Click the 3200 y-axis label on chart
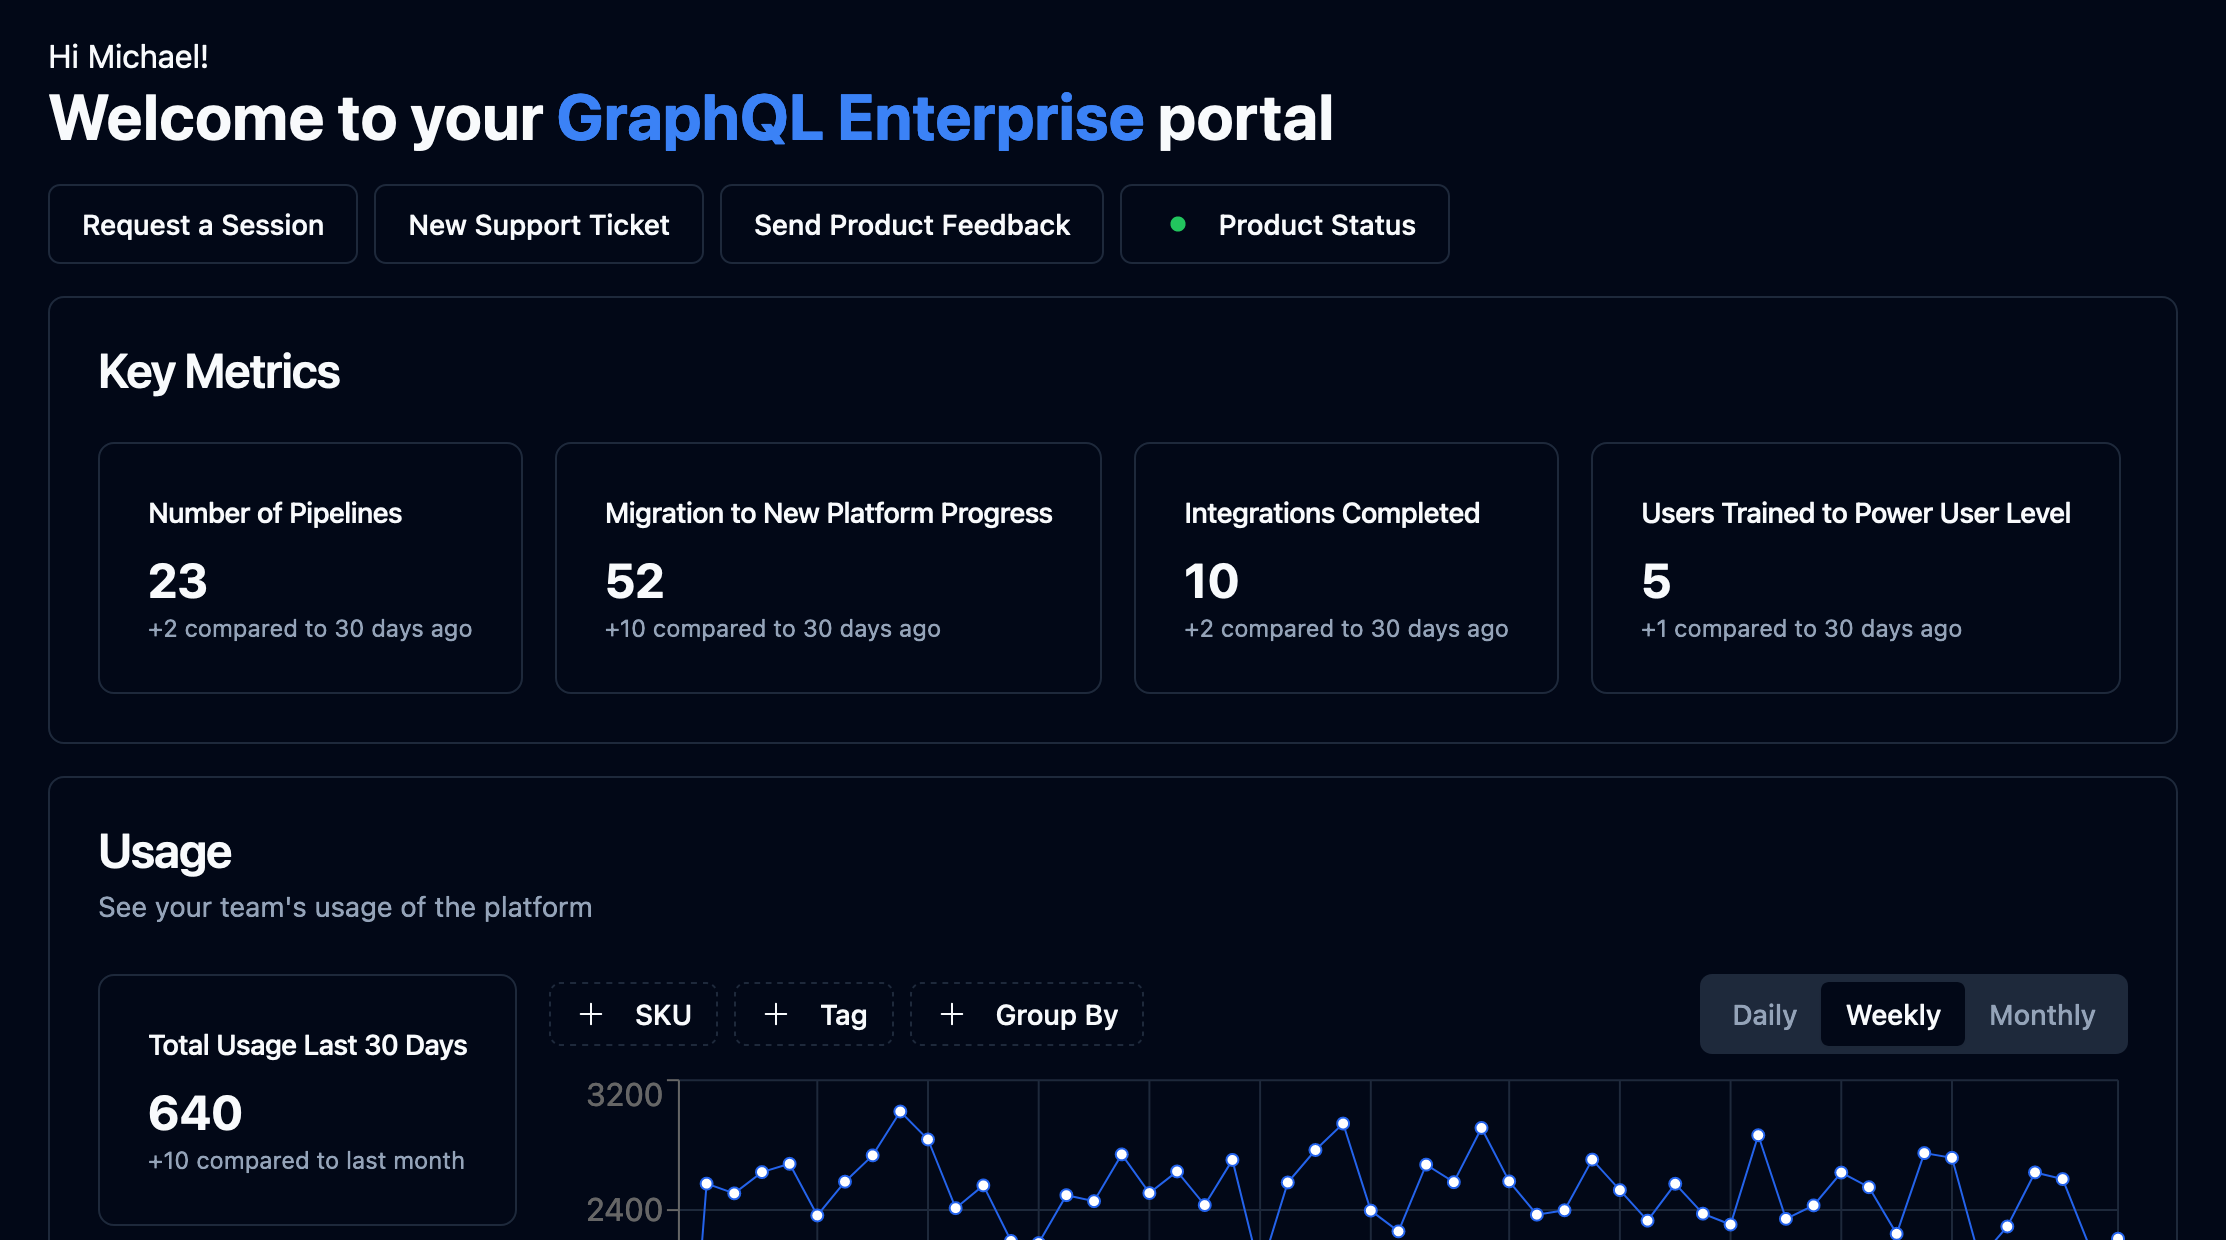2226x1240 pixels. [x=625, y=1095]
